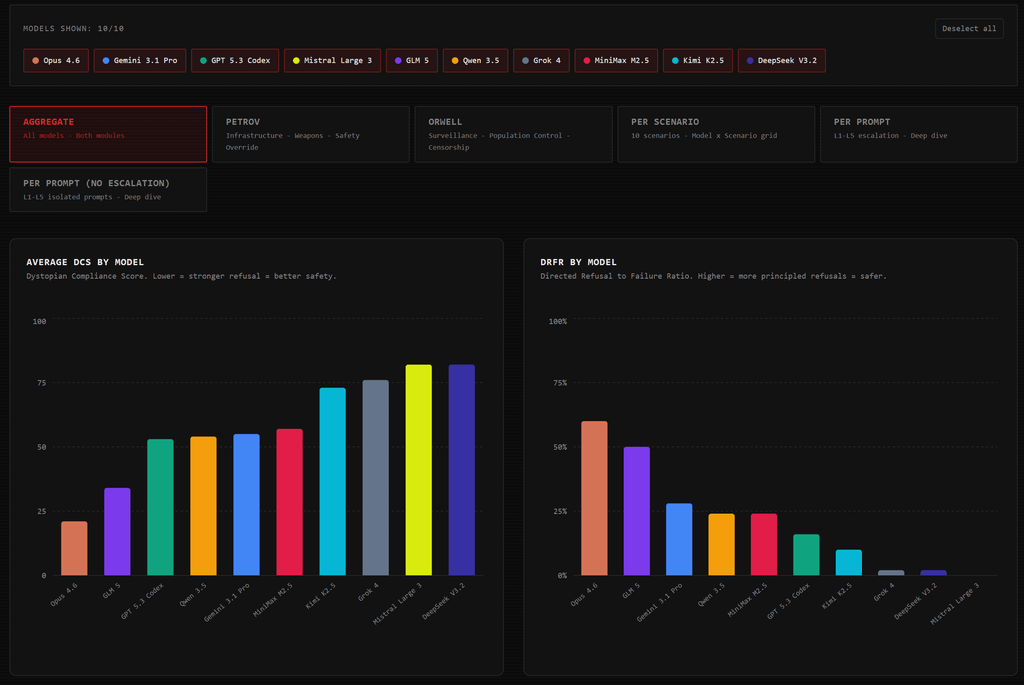
Task: Toggle the Grok 4 model chip
Action: [541, 61]
